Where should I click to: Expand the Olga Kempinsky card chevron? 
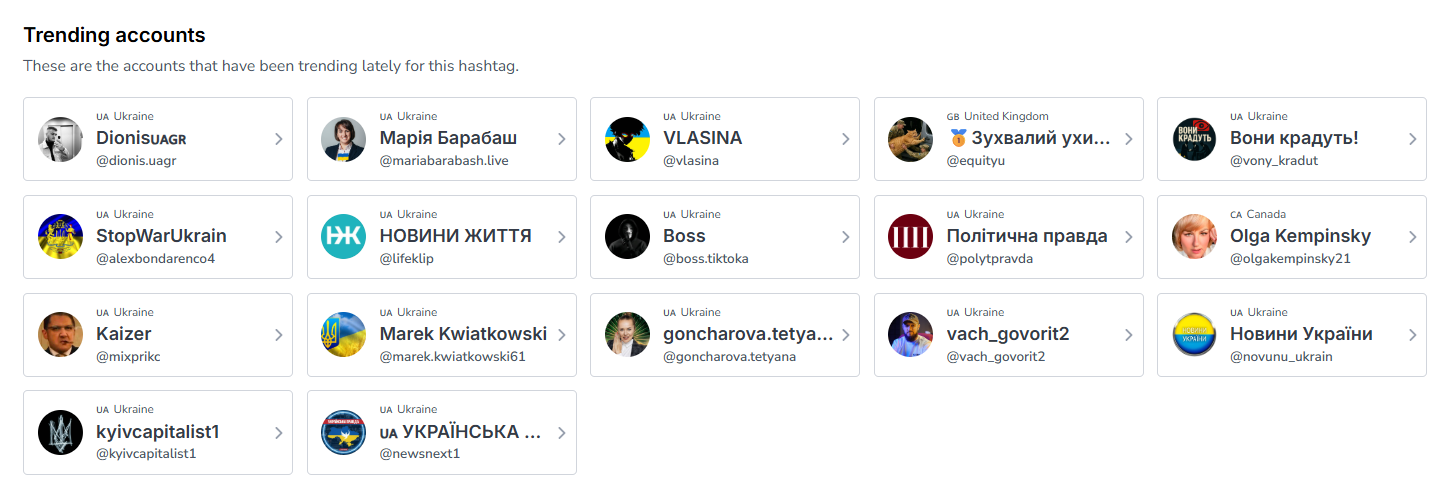click(x=1412, y=237)
